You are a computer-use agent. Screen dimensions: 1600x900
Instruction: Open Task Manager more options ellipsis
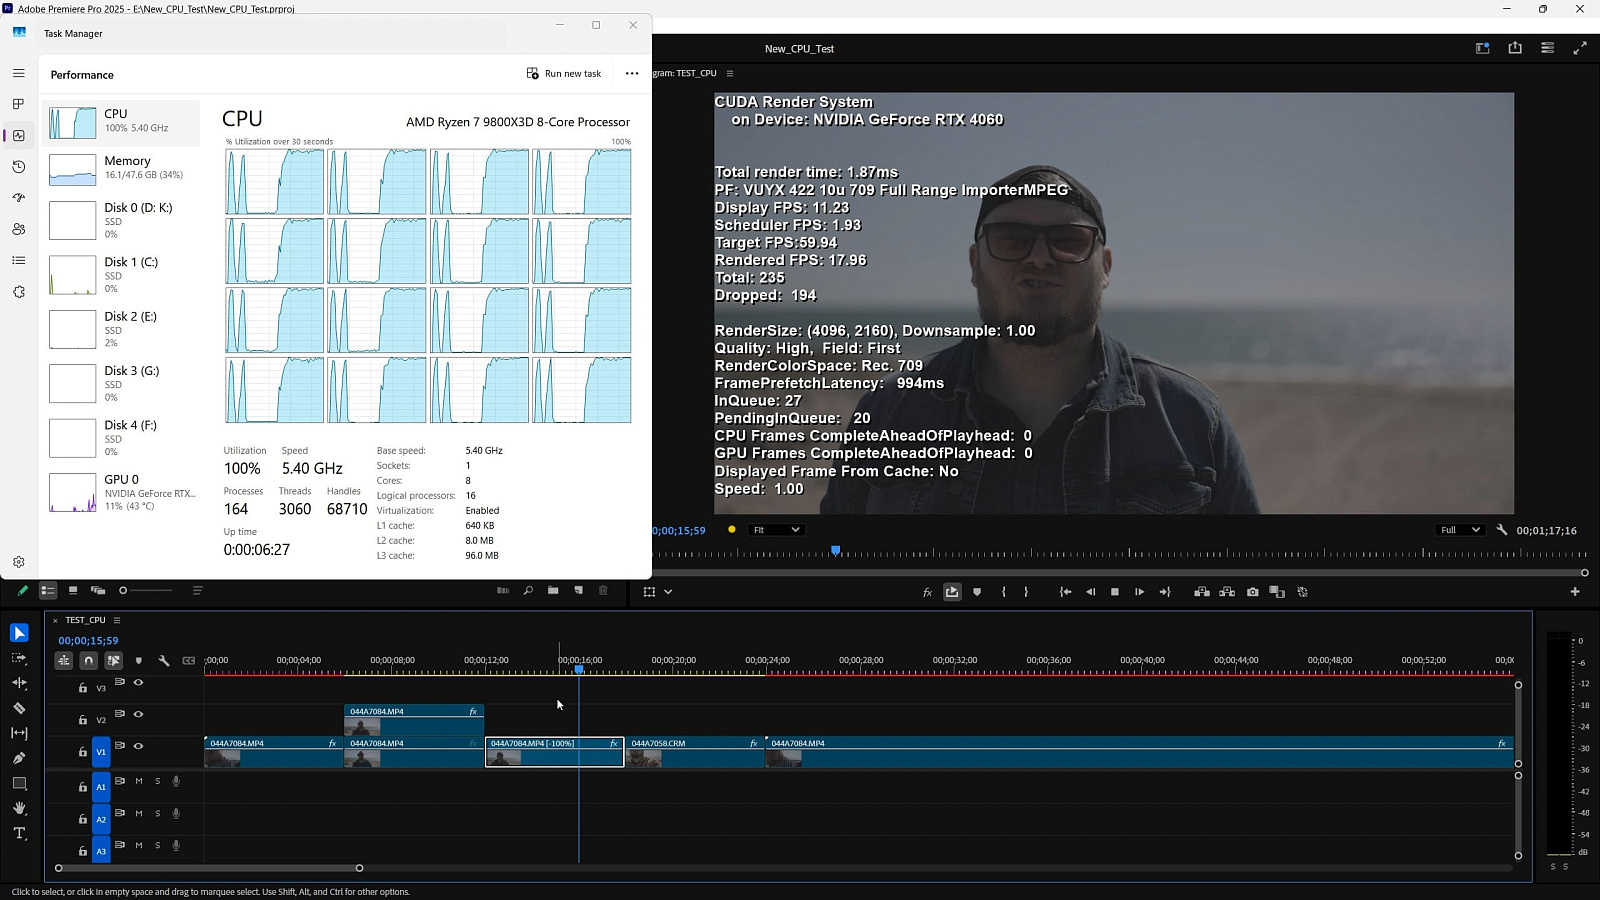632,73
